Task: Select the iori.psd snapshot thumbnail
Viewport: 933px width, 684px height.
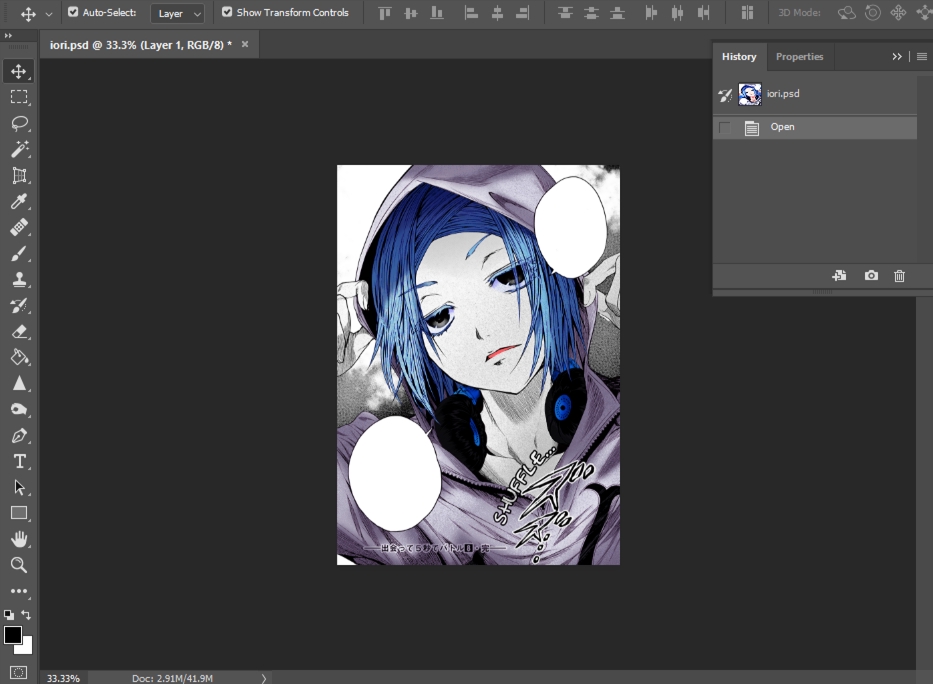Action: 750,94
